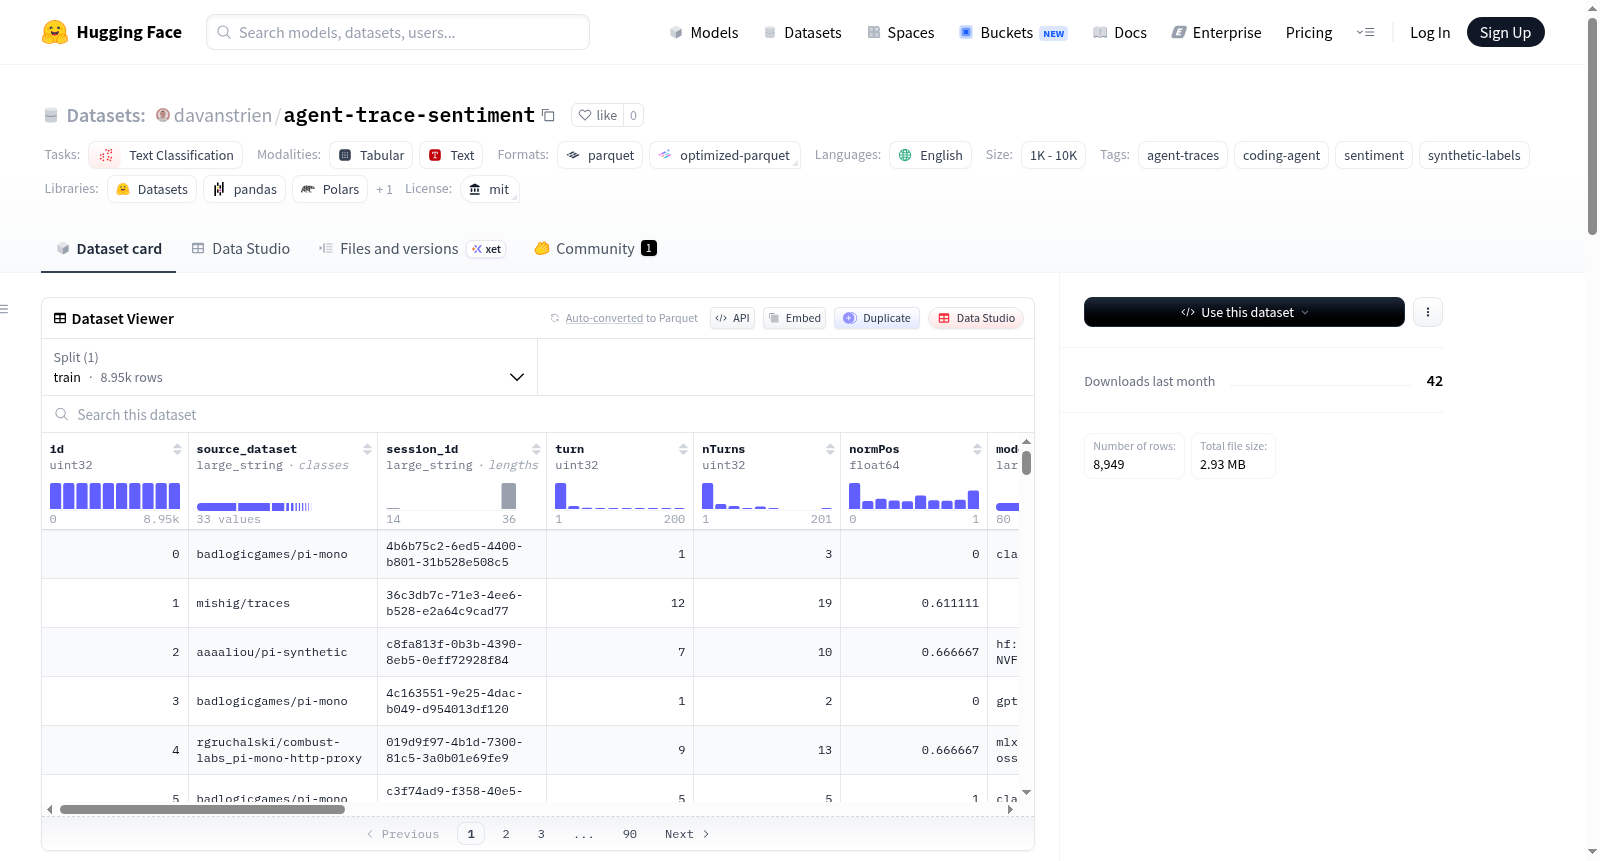
Task: Click the Log In link
Action: pos(1430,32)
